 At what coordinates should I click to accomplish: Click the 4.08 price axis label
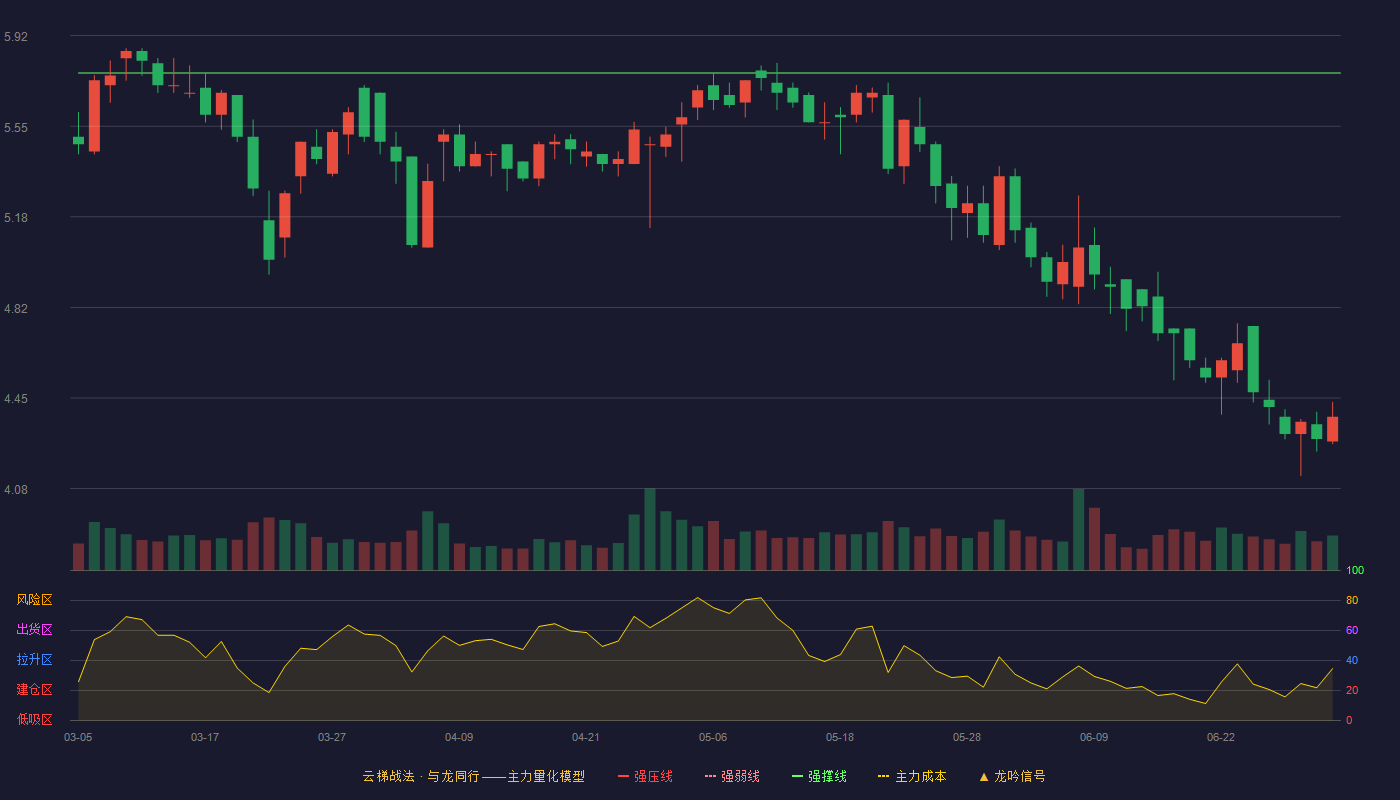point(16,490)
